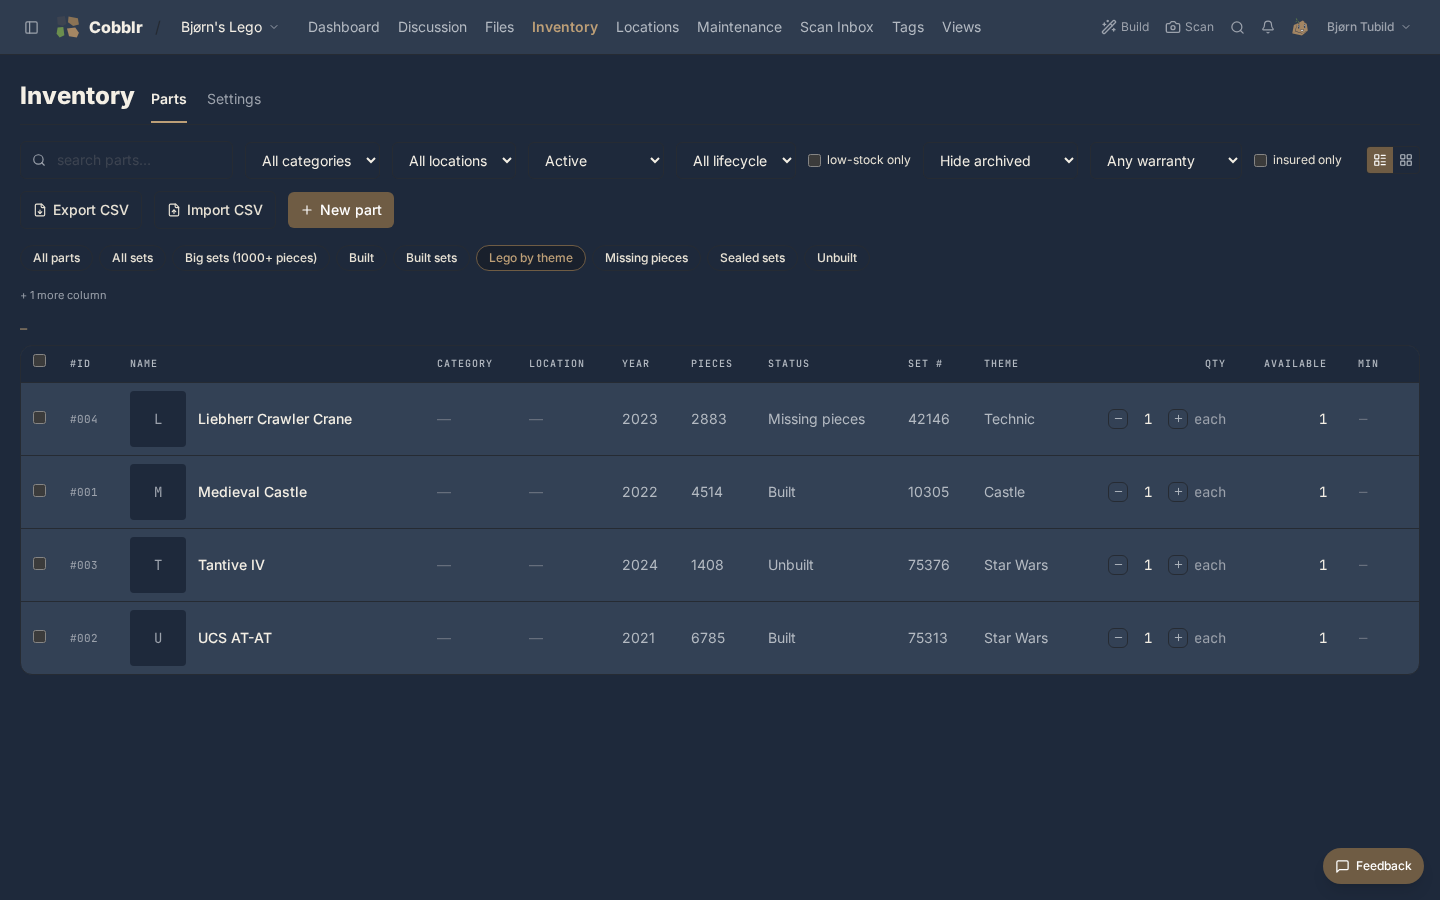This screenshot has height=900, width=1440.
Task: Click the Medieval Castle thumbnail tile
Action: (x=158, y=492)
